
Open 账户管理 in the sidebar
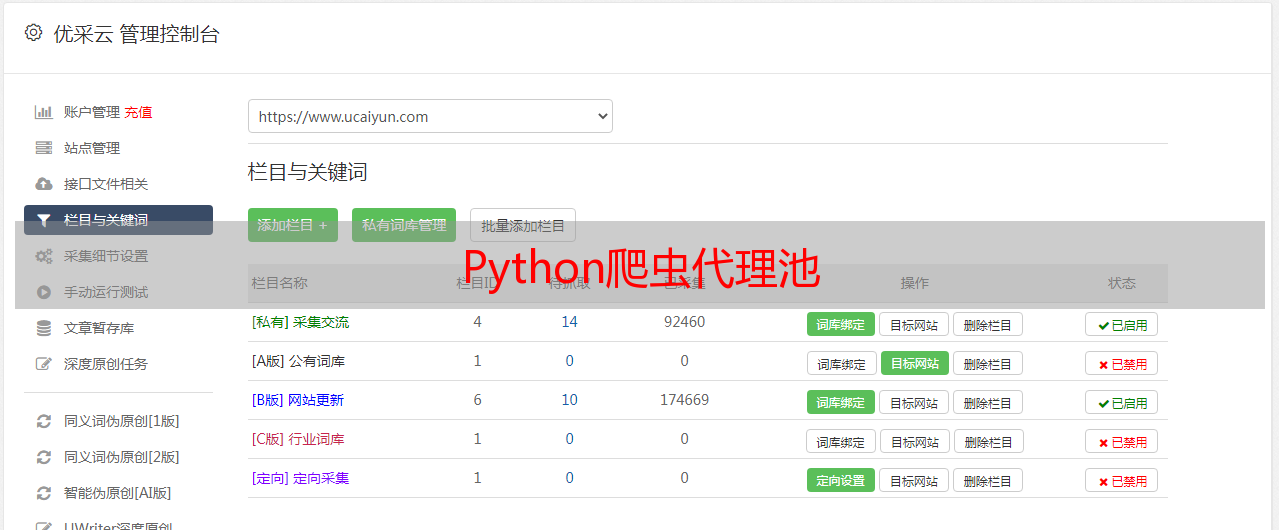click(x=92, y=112)
